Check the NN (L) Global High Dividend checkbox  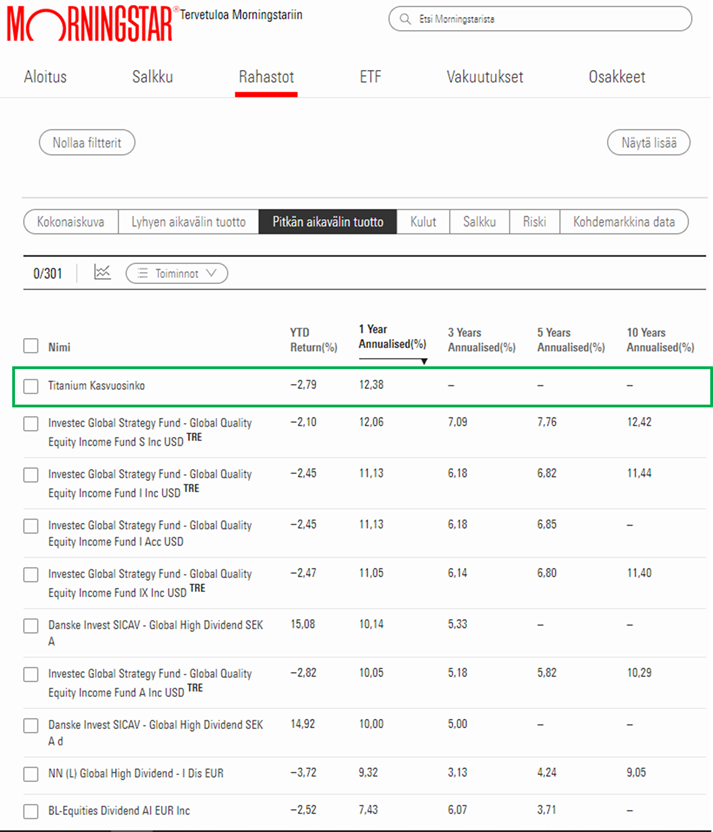point(31,774)
